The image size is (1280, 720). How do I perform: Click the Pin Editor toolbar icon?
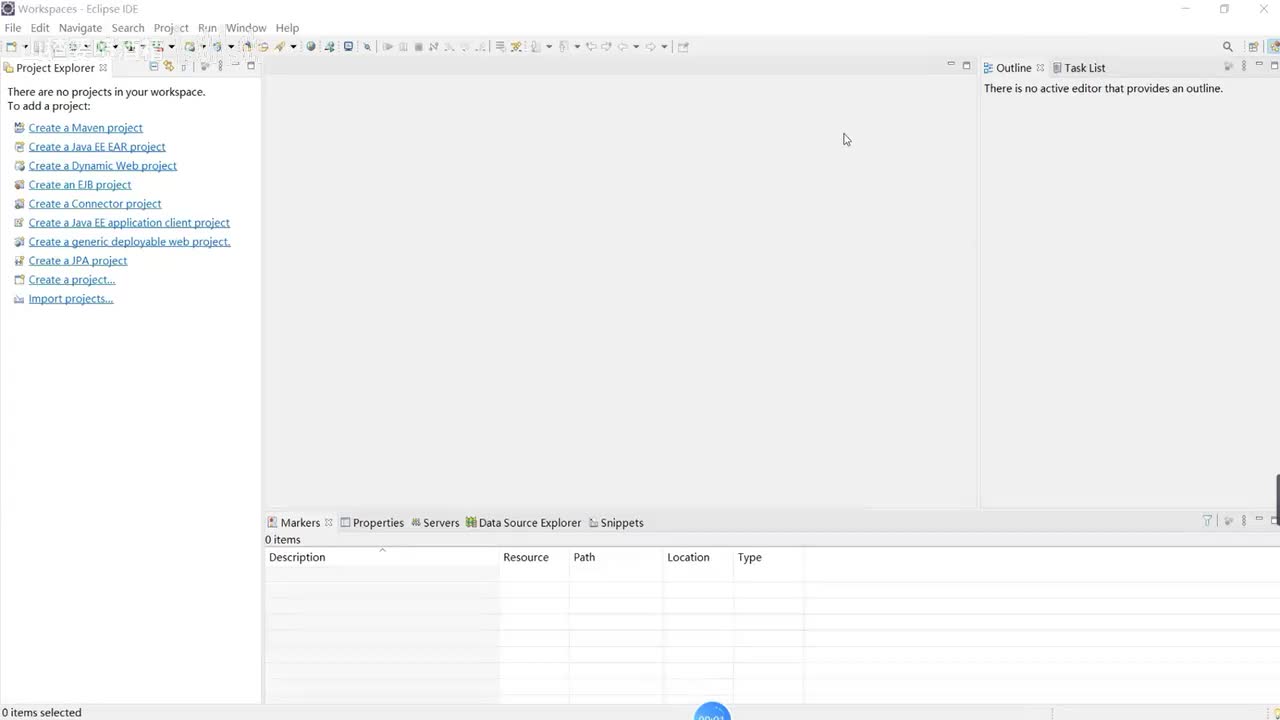pyautogui.click(x=683, y=47)
